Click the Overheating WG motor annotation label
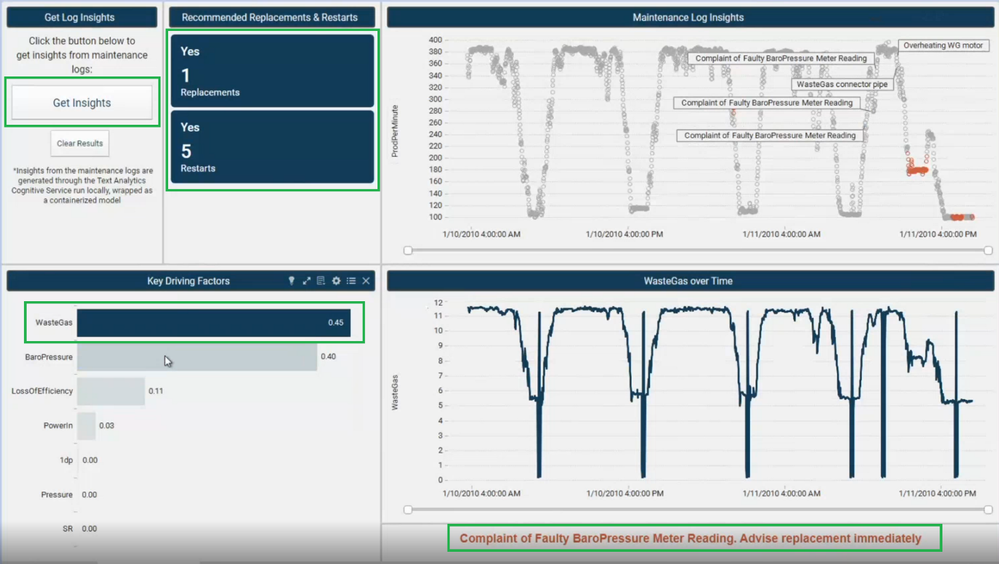The height and width of the screenshot is (564, 999). (x=943, y=45)
